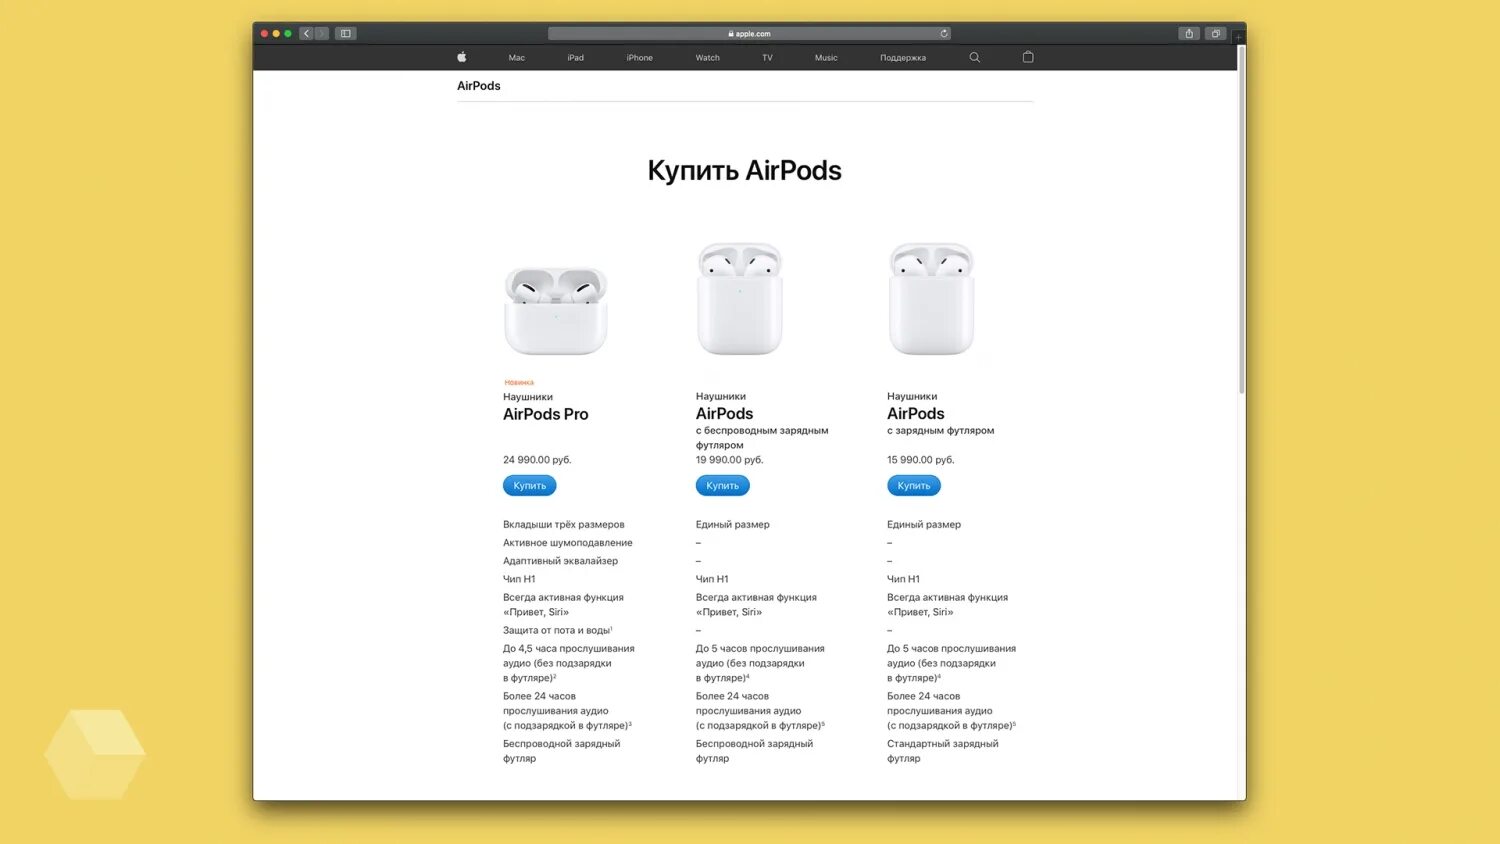
Task: Open the Поддержка menu item
Action: [x=903, y=58]
